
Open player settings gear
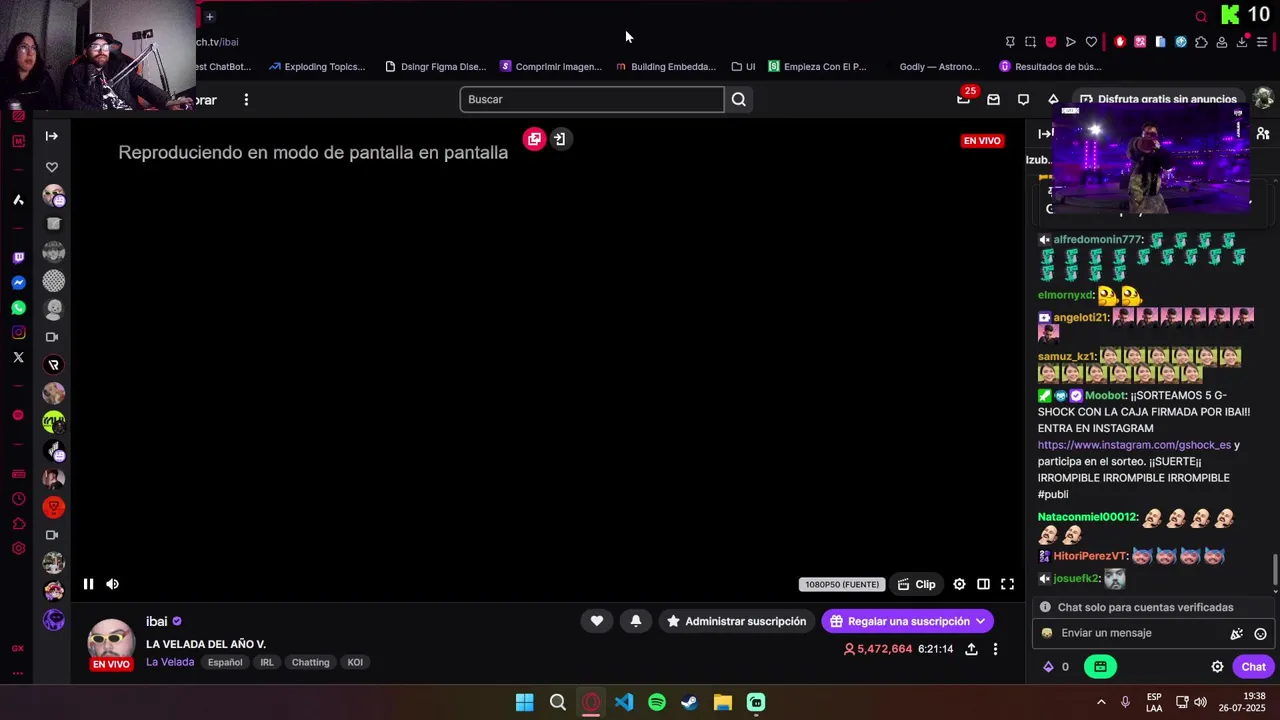[959, 584]
